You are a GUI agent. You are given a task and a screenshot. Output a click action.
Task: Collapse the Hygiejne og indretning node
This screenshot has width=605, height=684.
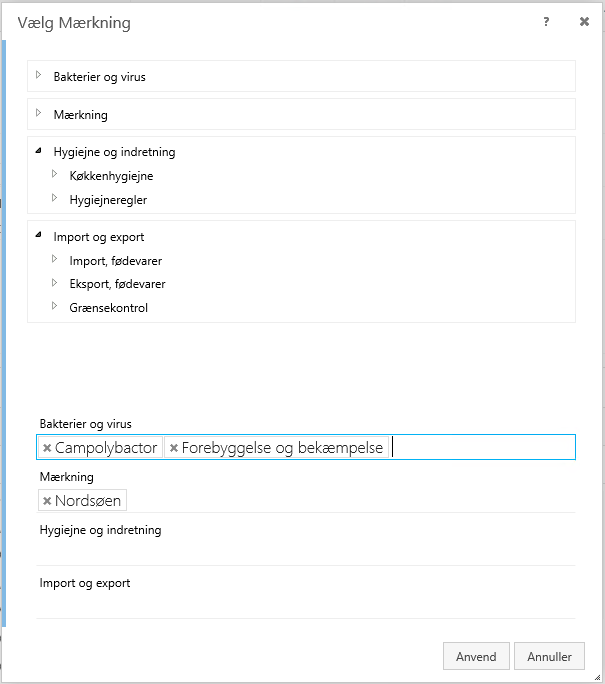pyautogui.click(x=39, y=152)
